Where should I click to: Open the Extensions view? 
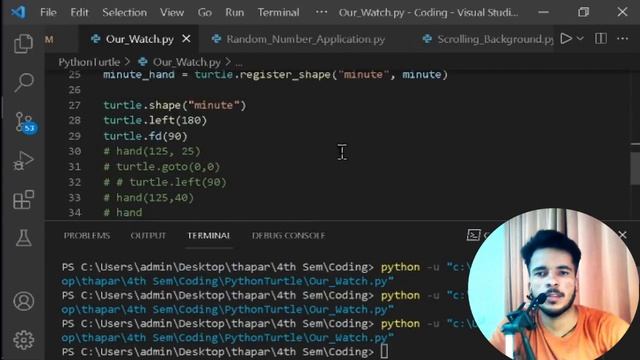click(x=23, y=199)
